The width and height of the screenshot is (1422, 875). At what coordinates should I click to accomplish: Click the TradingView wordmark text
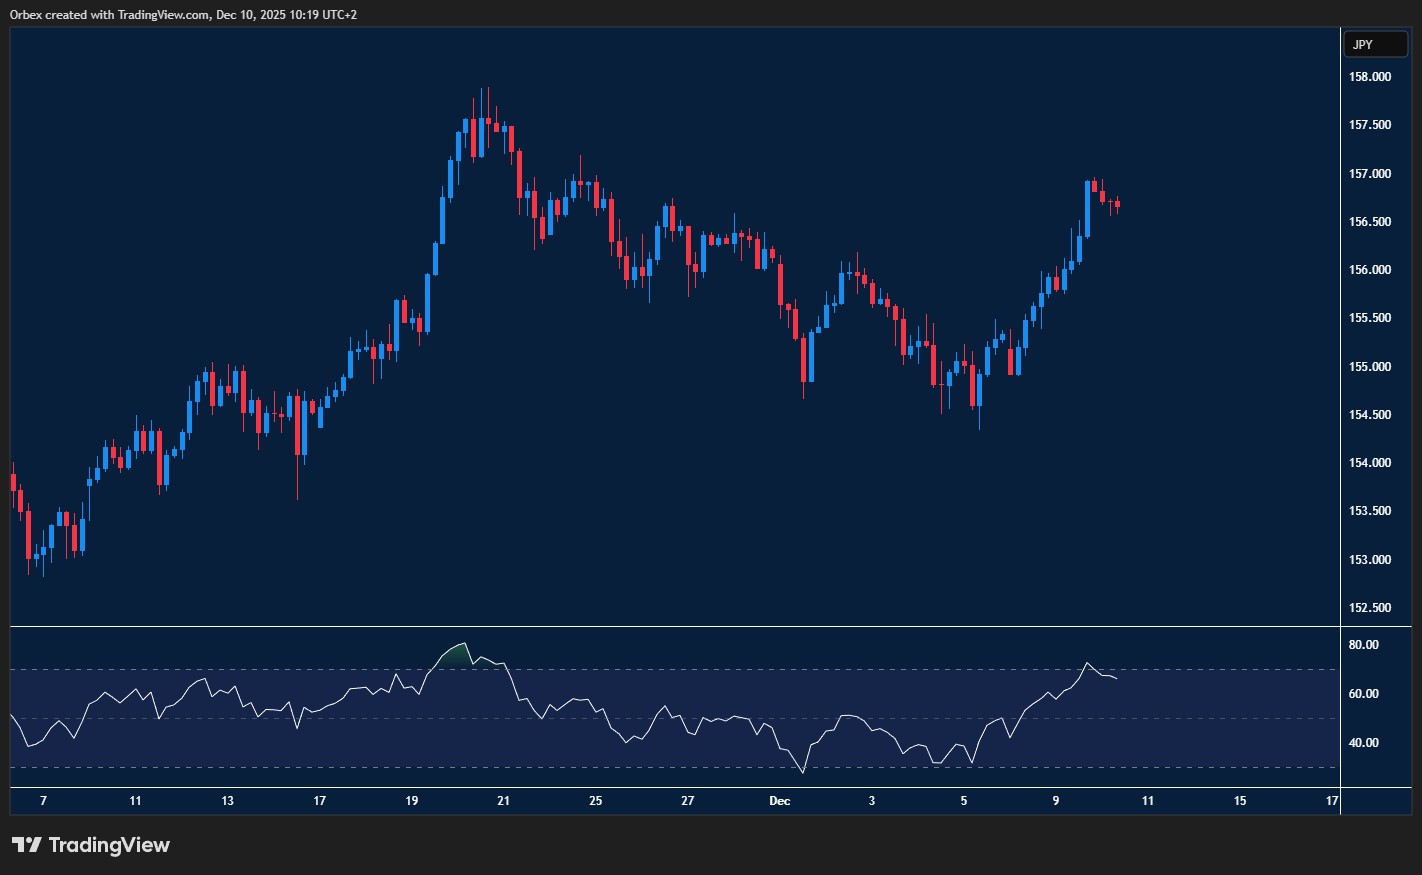(x=109, y=845)
